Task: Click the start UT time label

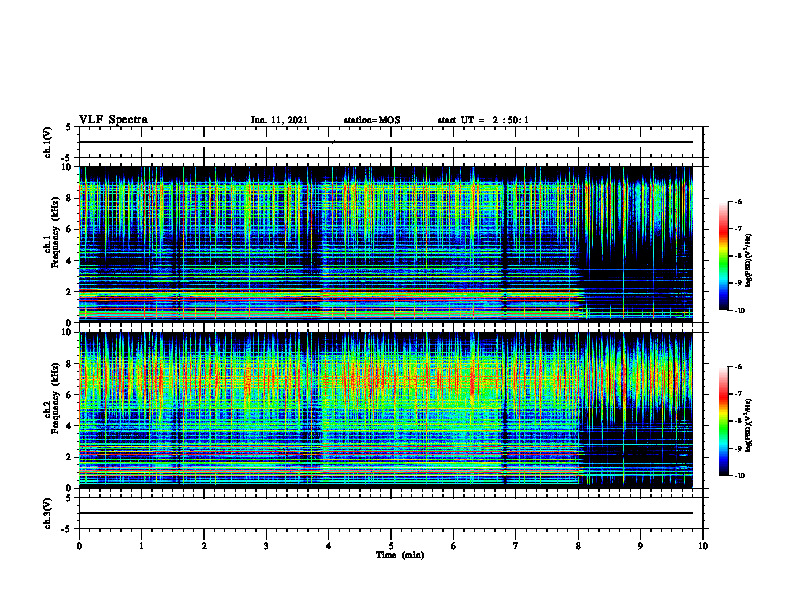Action: pyautogui.click(x=483, y=120)
